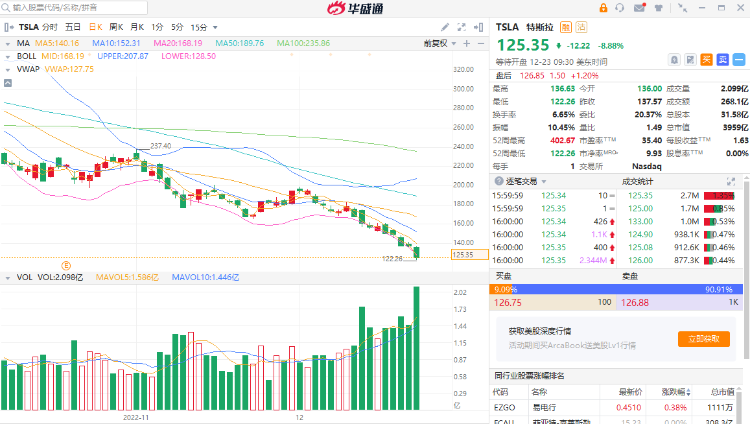Click the 代码 column header
Screen dimensions: 750x424
pyautogui.click(x=500, y=392)
